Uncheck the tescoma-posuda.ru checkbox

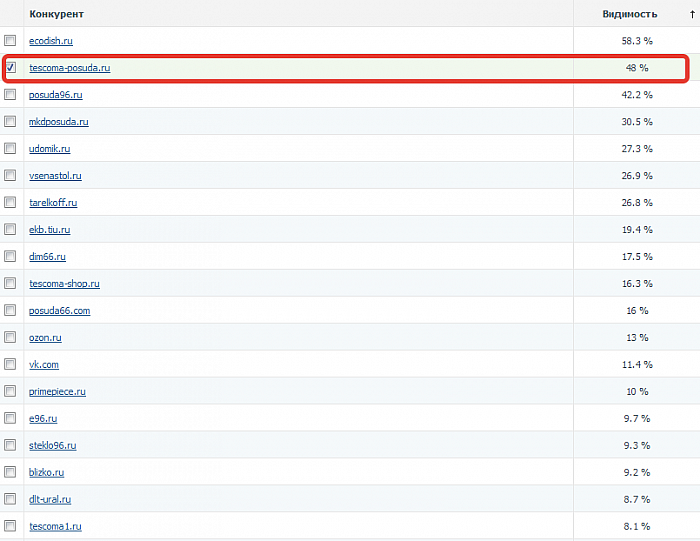pyautogui.click(x=10, y=67)
